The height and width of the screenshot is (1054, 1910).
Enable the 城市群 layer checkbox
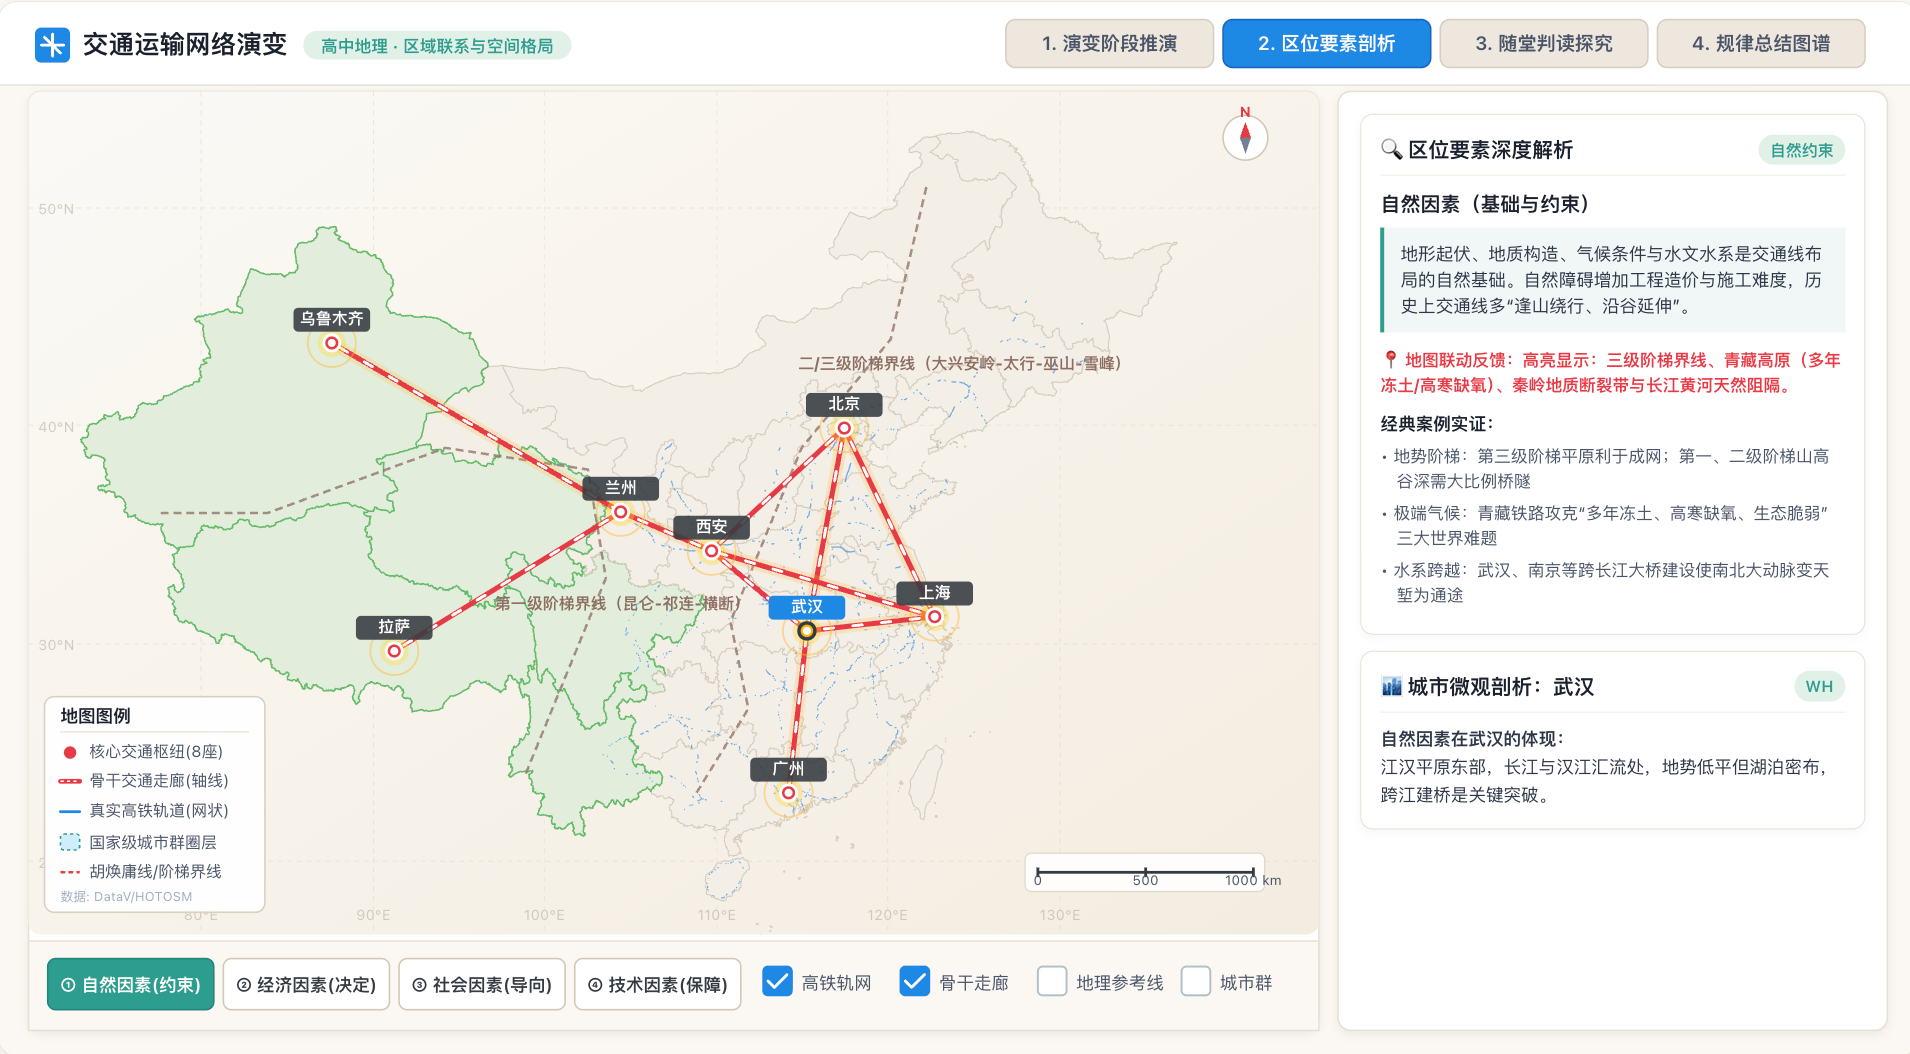click(x=1196, y=982)
